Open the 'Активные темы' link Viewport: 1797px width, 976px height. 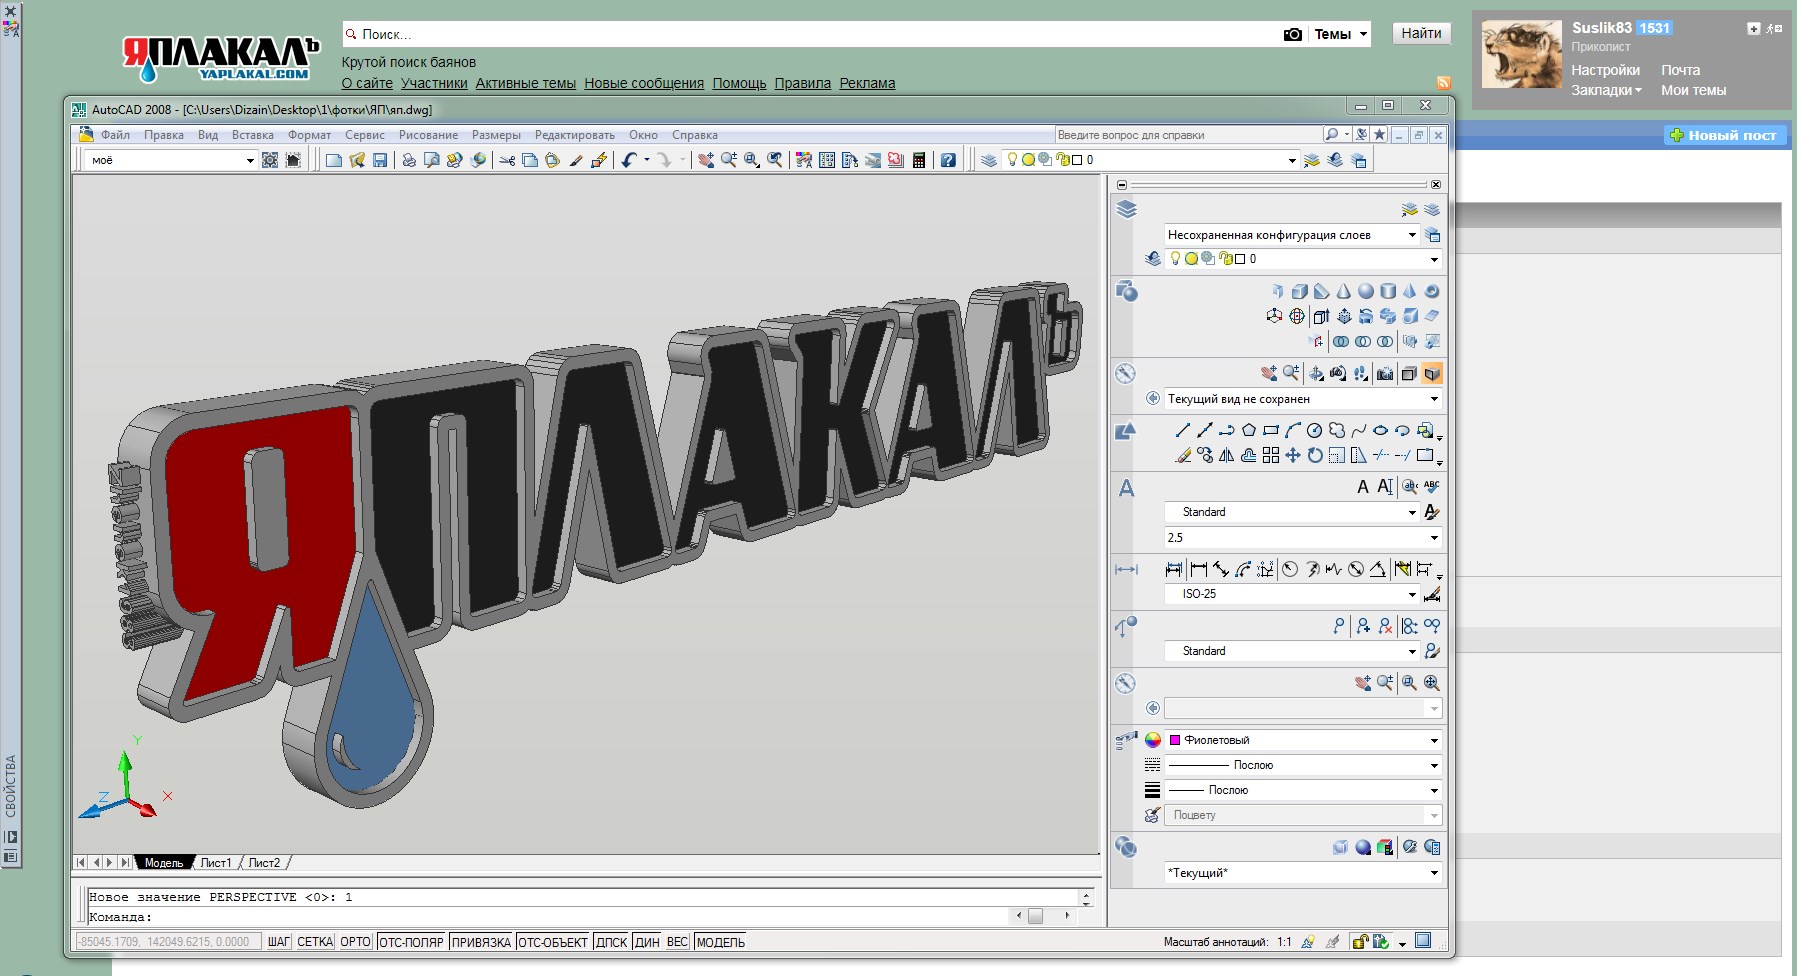point(526,83)
